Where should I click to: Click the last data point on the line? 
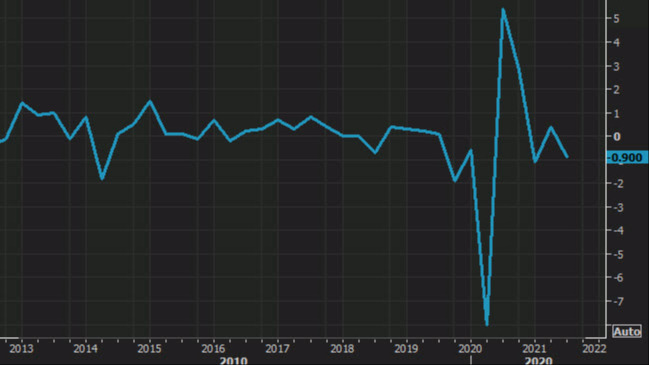(x=567, y=157)
